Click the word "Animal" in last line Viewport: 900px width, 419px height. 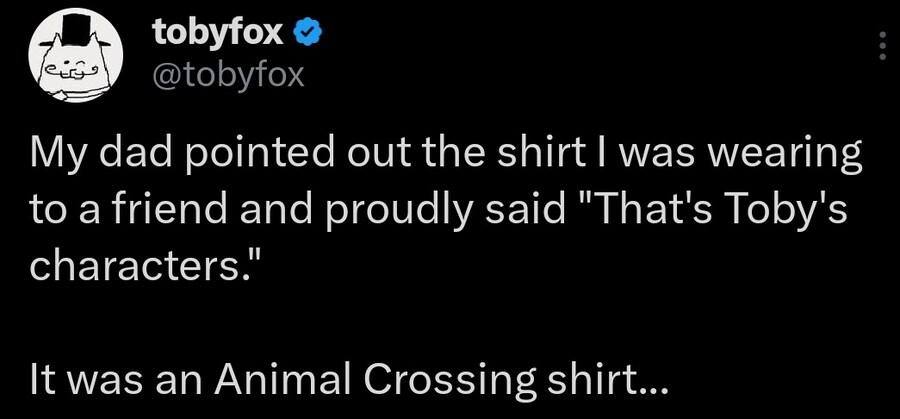[284, 378]
